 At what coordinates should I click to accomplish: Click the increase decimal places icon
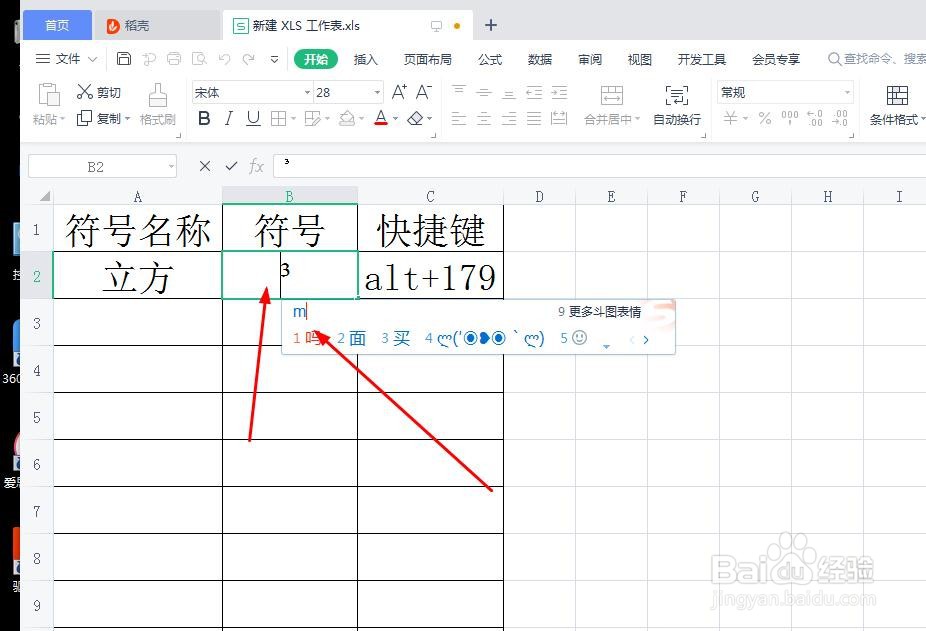(x=814, y=118)
